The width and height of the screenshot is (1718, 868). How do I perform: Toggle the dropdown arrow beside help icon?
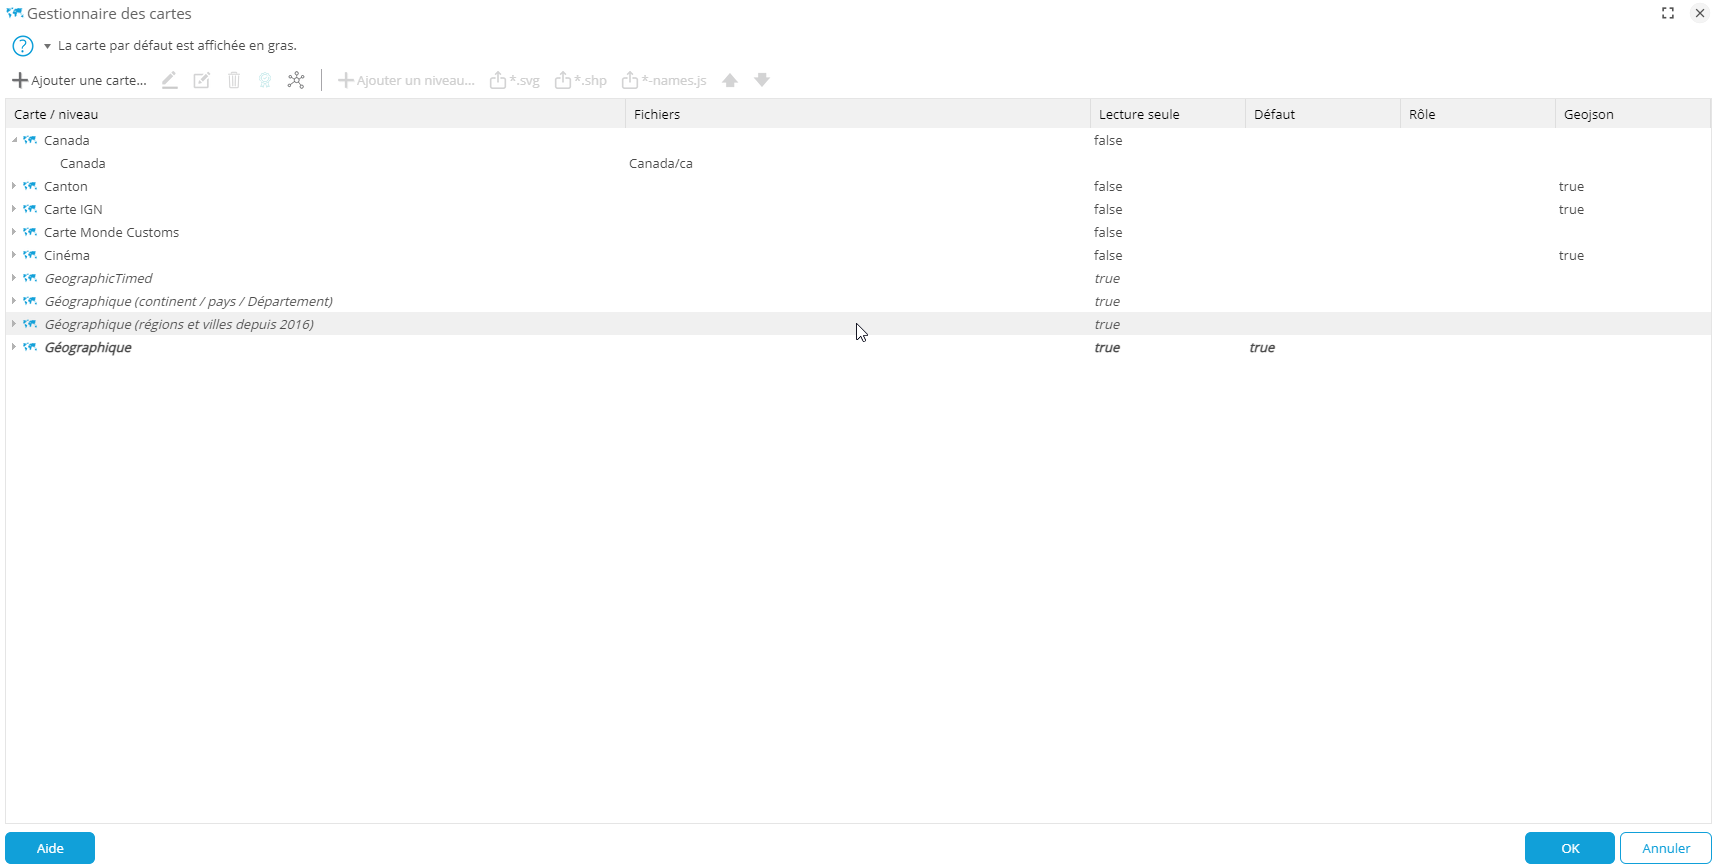pyautogui.click(x=47, y=46)
